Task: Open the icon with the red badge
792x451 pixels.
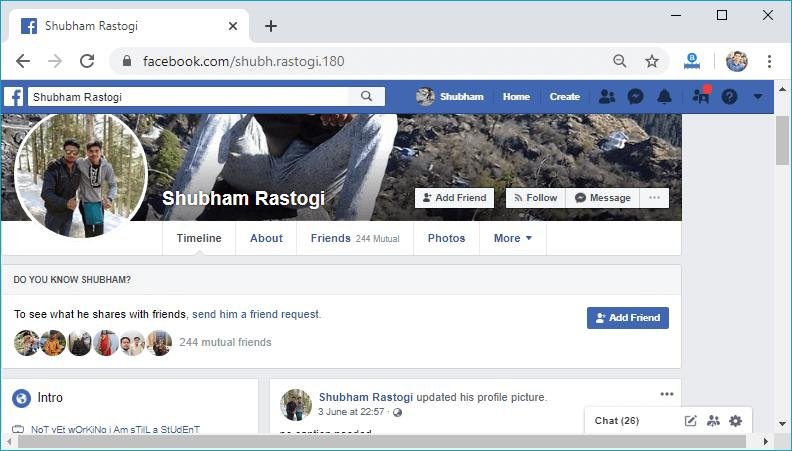Action: pyautogui.click(x=701, y=95)
